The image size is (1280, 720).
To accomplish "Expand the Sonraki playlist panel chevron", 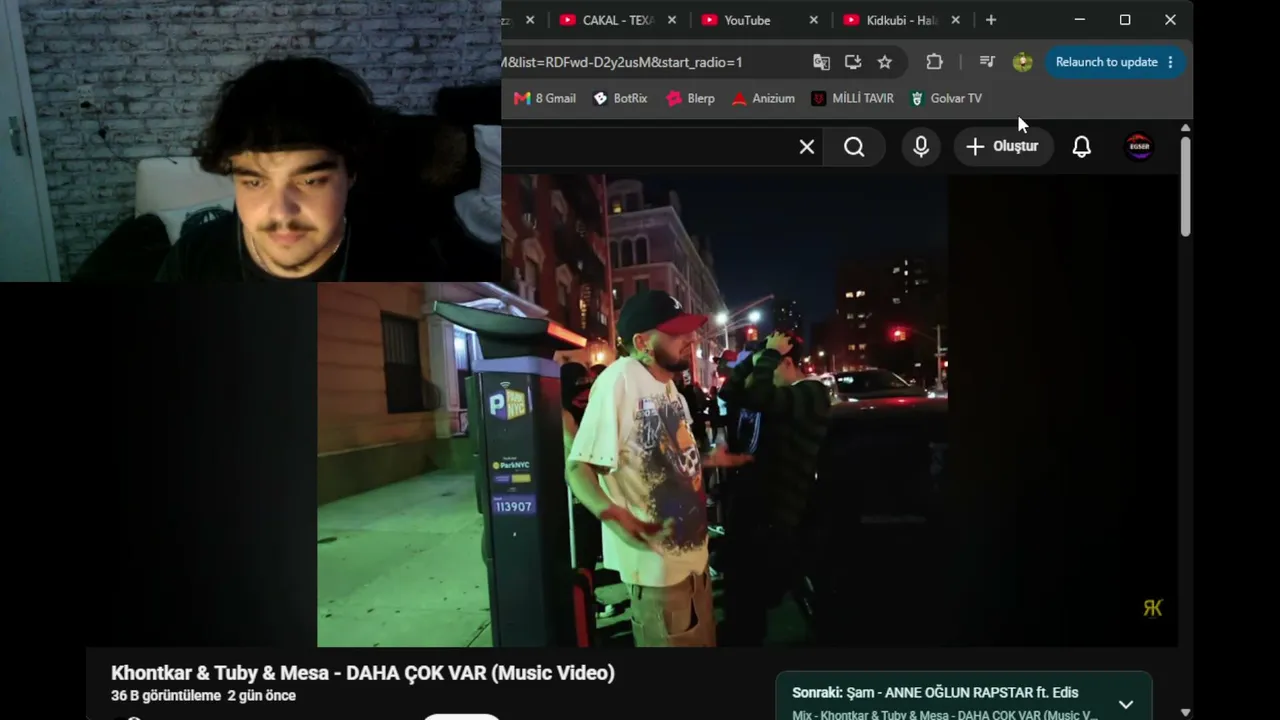I will click(1126, 704).
